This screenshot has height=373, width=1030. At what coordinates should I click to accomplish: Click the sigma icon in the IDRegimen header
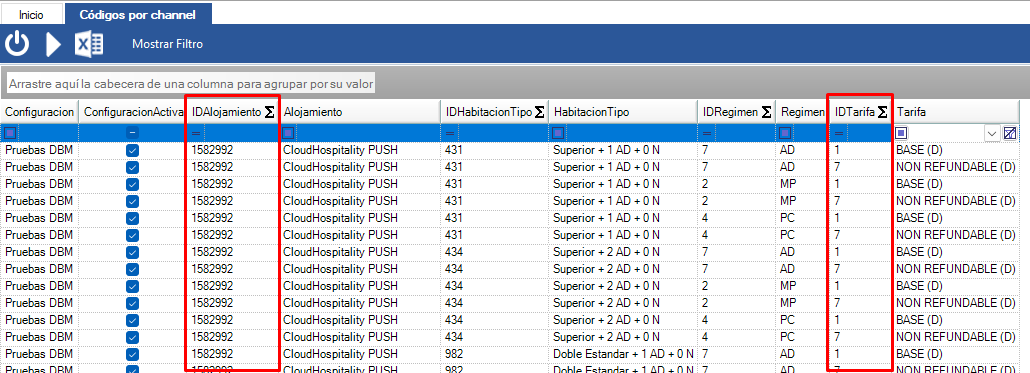pos(766,112)
